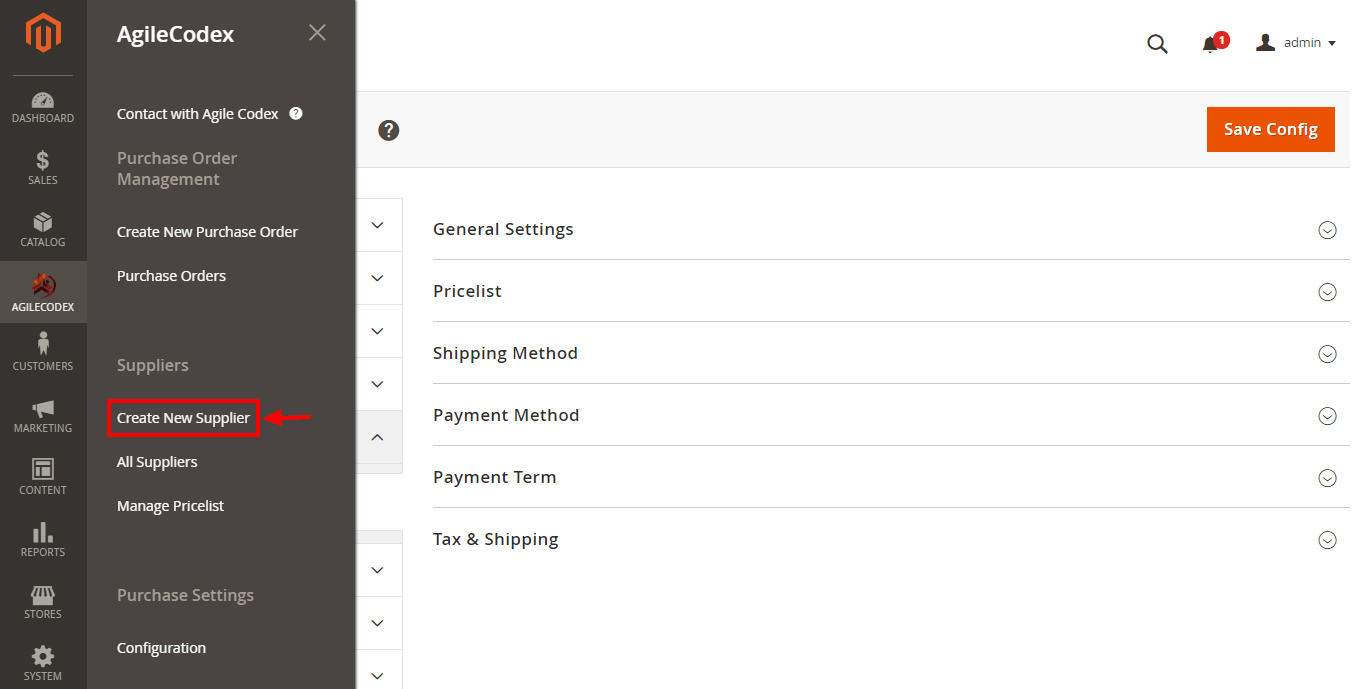Open Contact with Agile Codex link

198,114
